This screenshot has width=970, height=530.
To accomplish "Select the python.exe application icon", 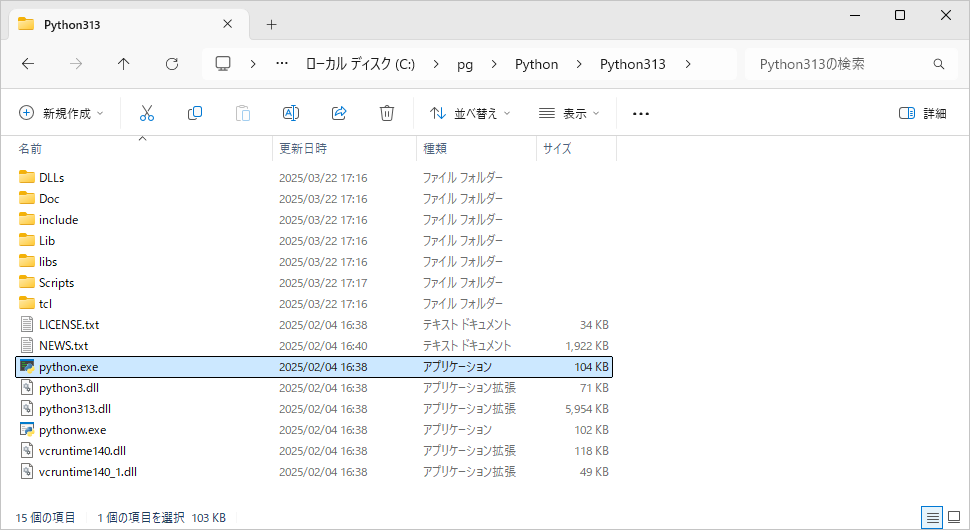I will point(27,367).
